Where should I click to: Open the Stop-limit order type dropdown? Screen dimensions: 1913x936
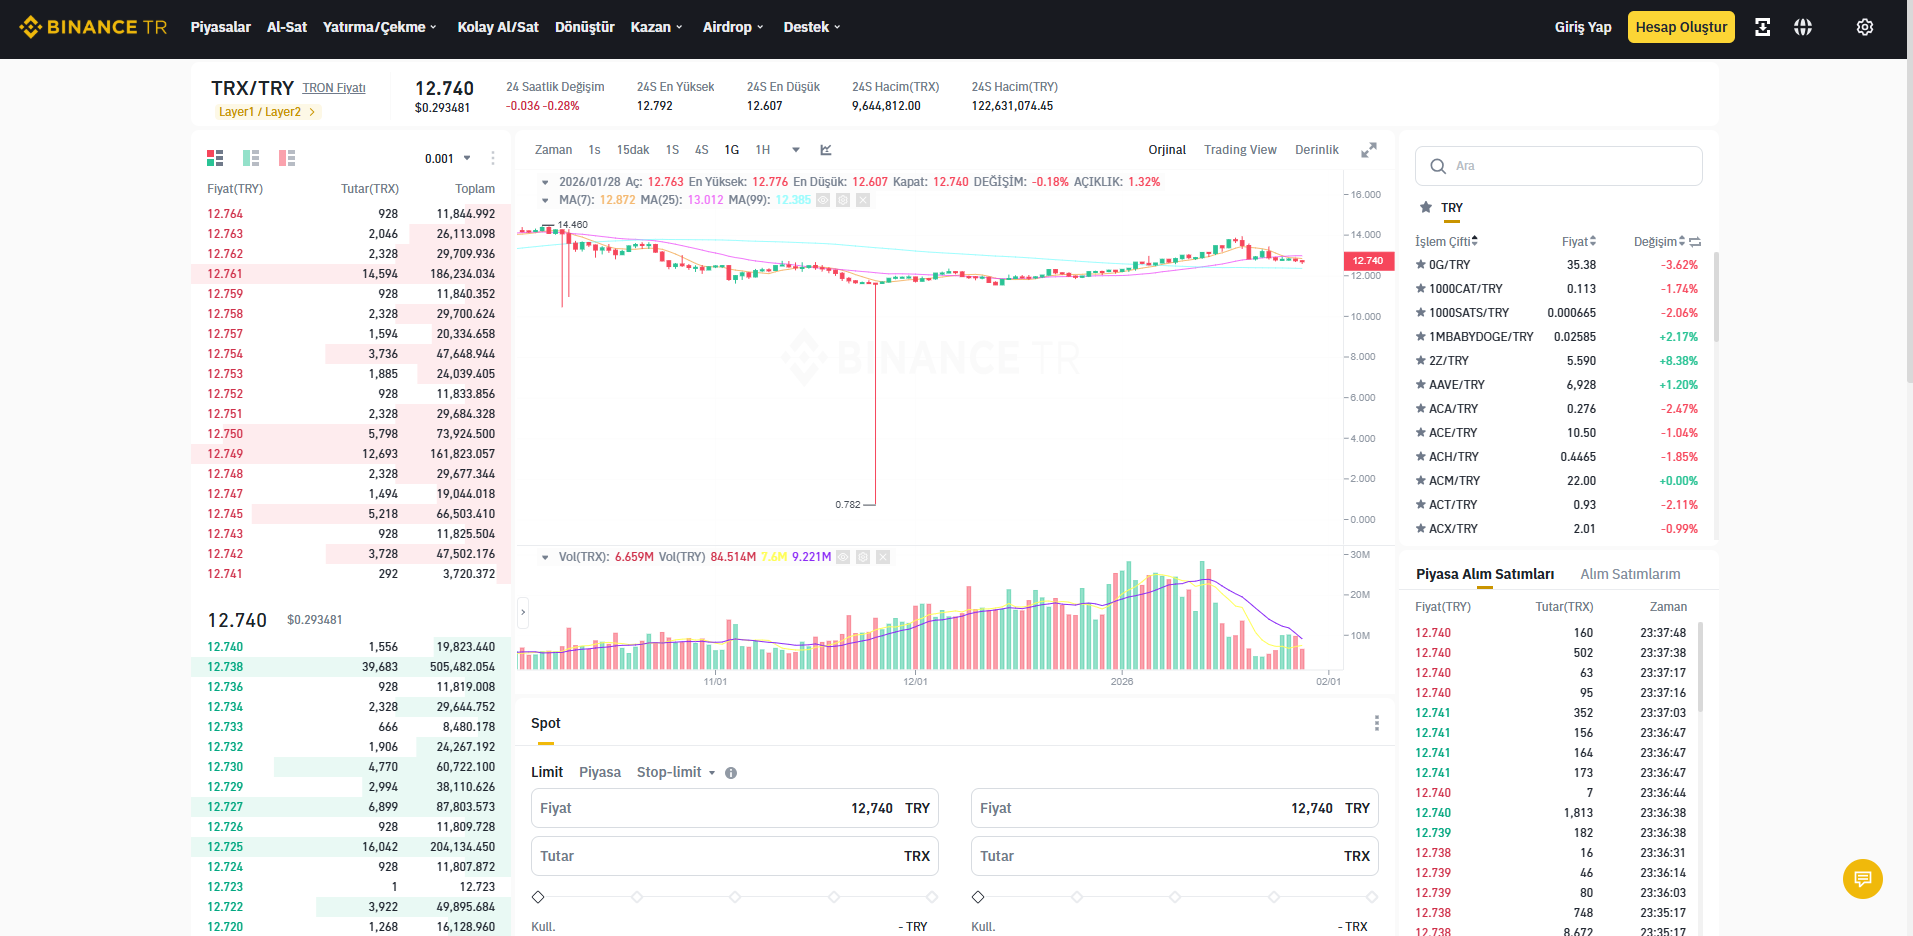[x=676, y=772]
